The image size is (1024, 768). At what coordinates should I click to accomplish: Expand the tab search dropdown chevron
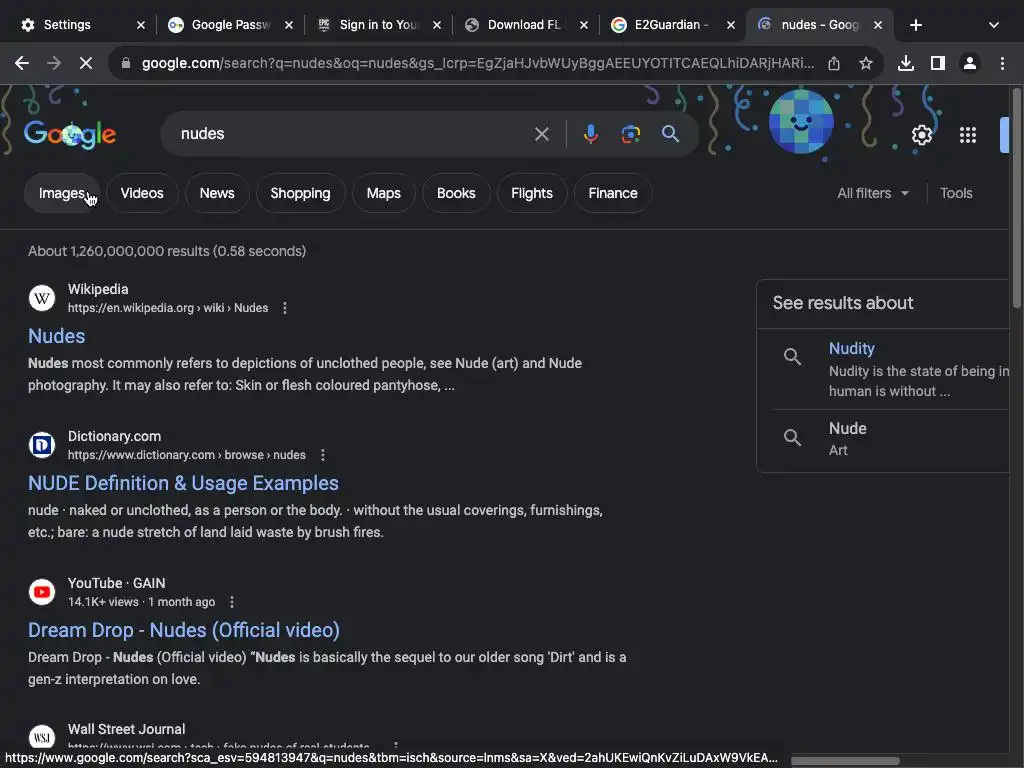[993, 25]
